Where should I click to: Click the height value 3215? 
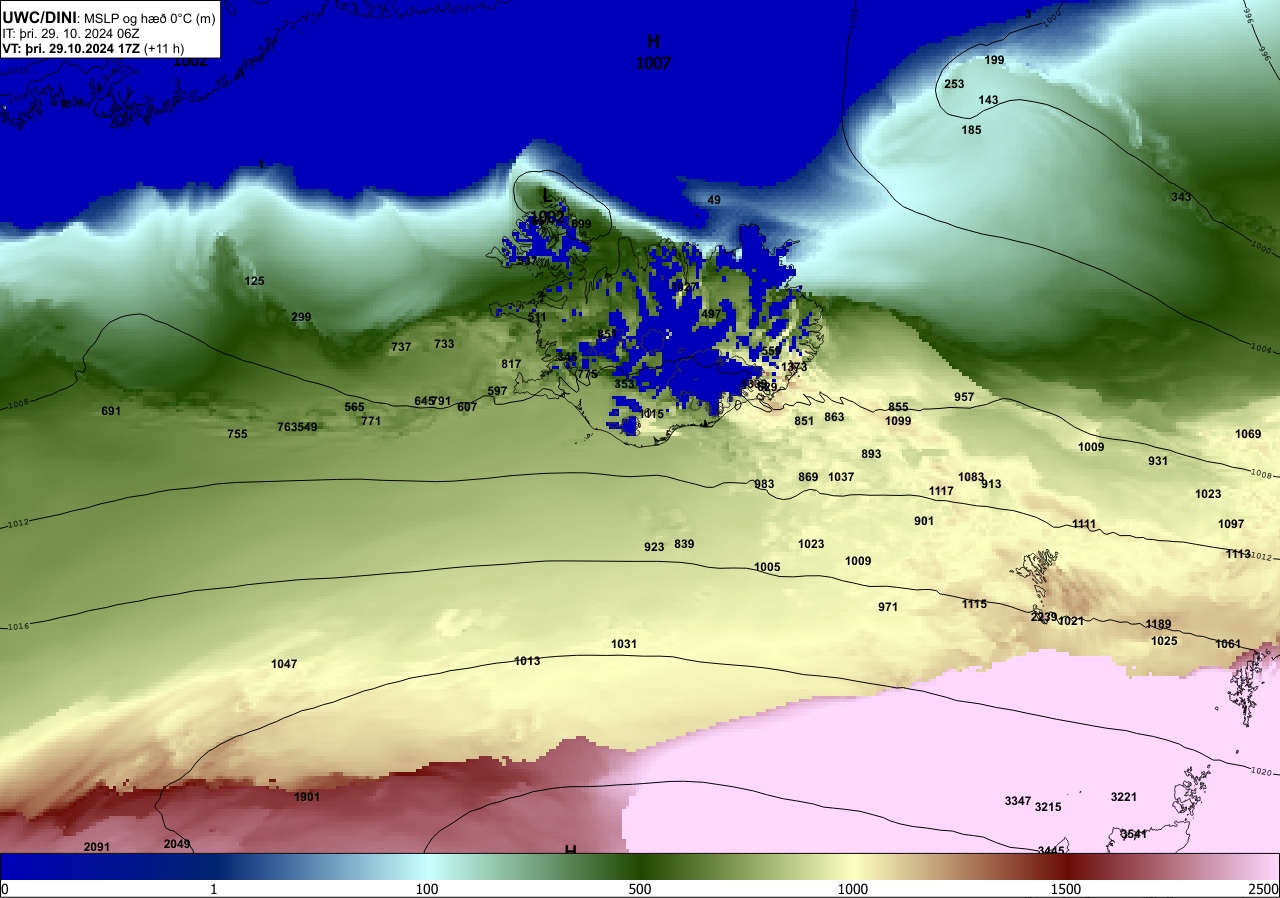click(x=1048, y=807)
